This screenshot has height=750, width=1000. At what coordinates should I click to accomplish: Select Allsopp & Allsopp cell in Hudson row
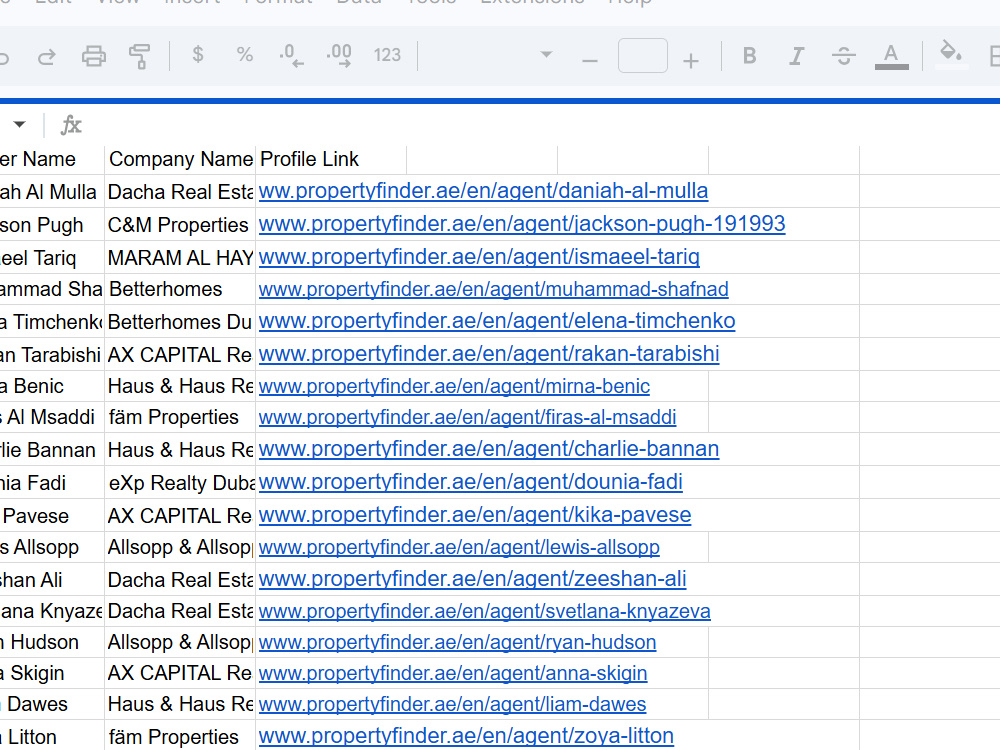tap(180, 642)
